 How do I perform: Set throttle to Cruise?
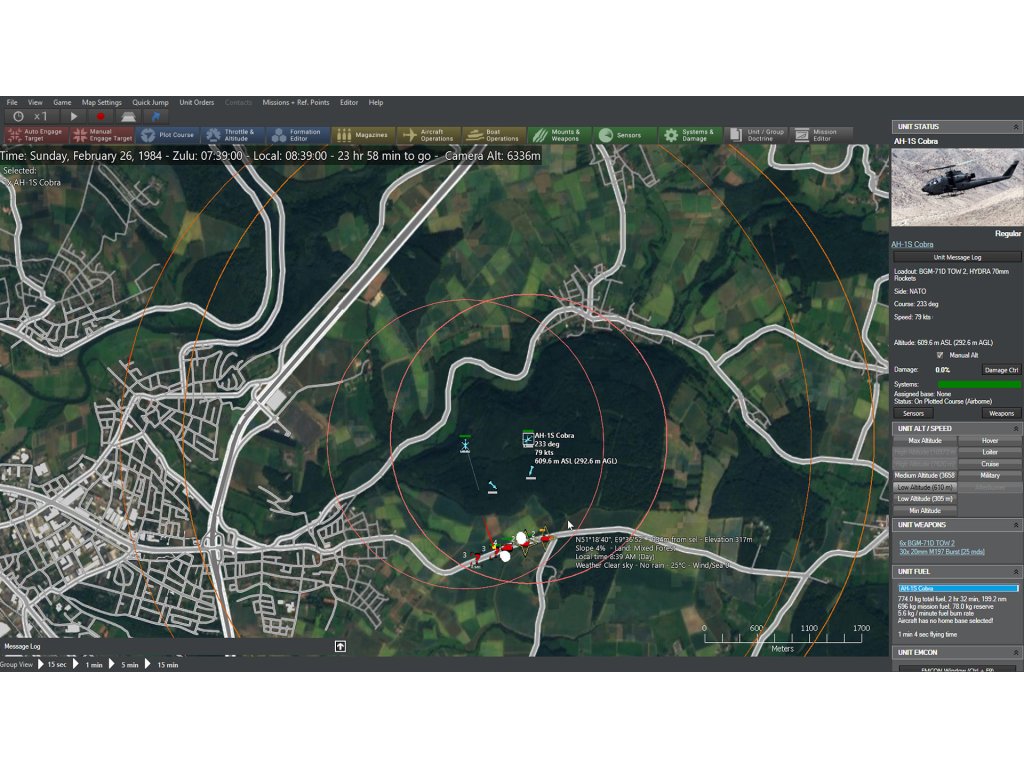click(x=989, y=464)
